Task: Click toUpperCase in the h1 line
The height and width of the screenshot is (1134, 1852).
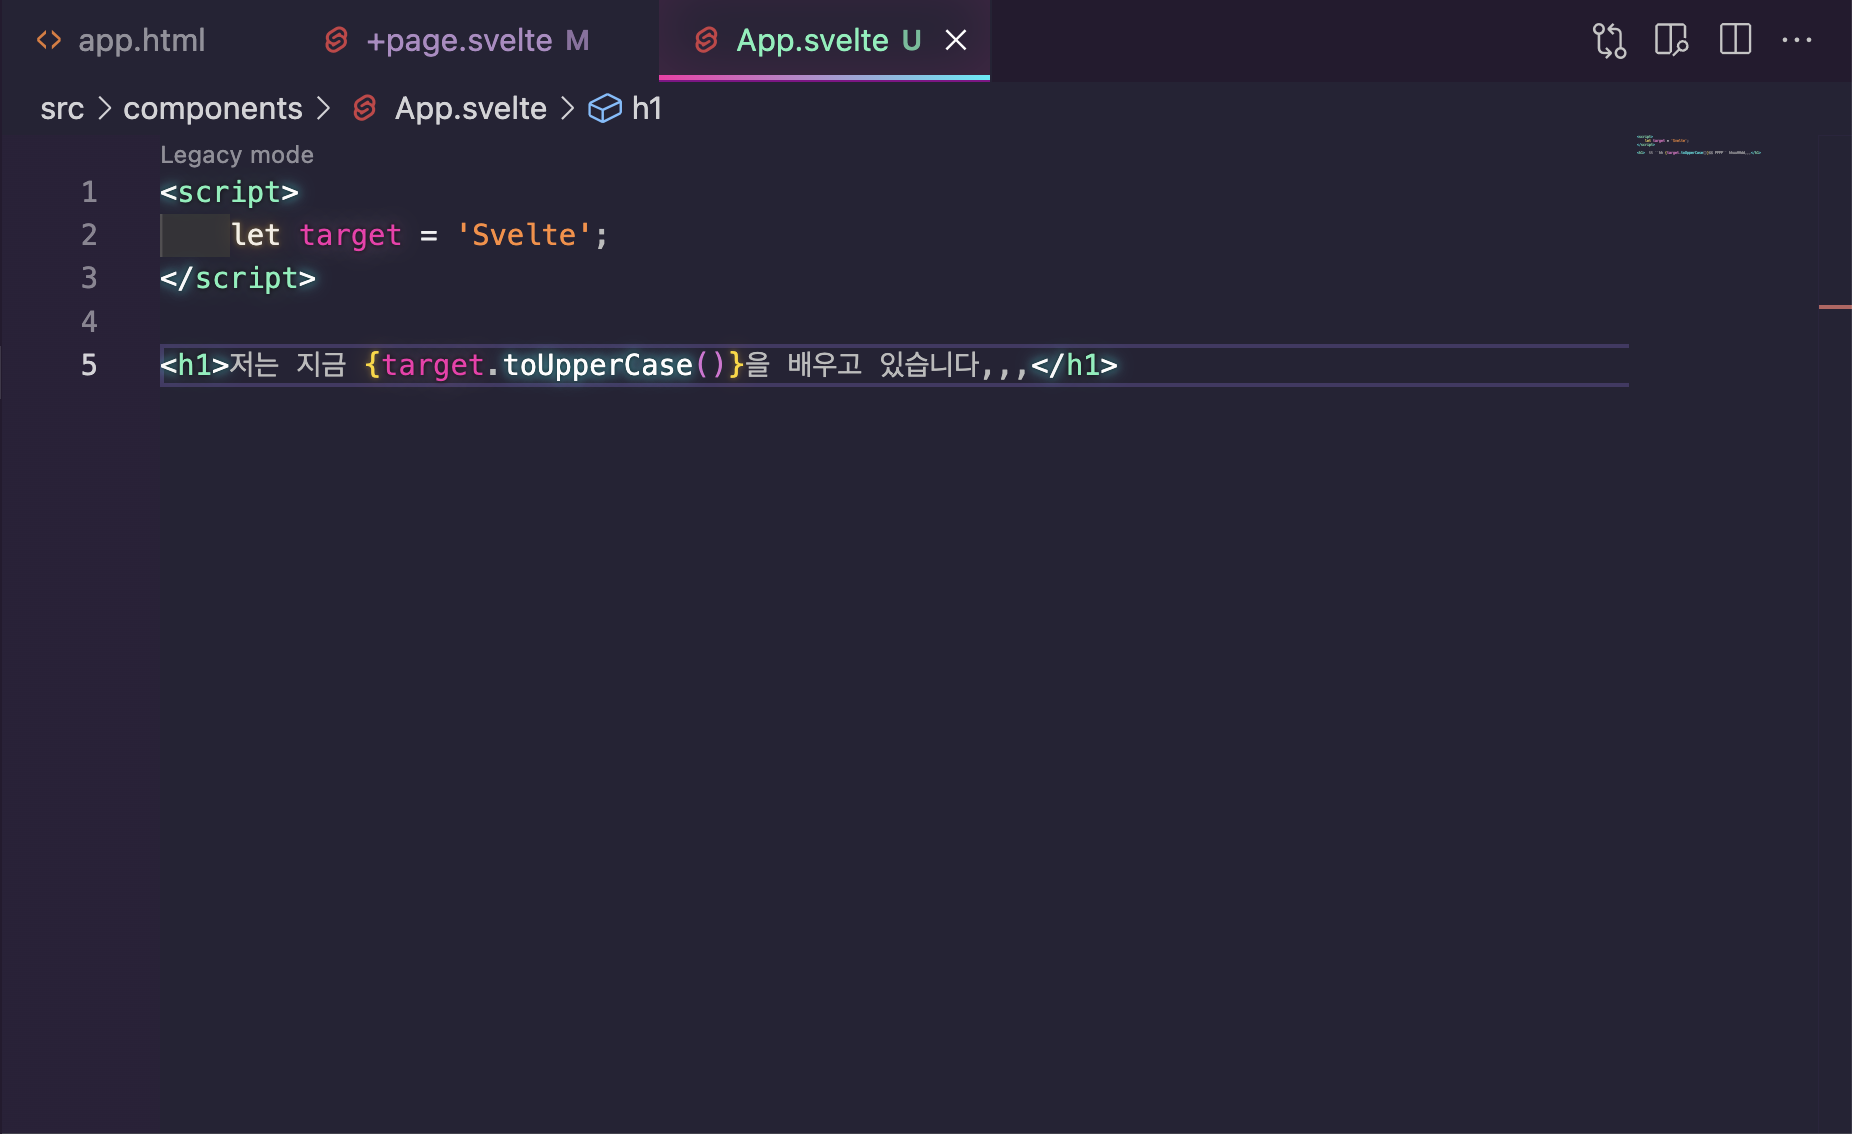Action: [598, 365]
